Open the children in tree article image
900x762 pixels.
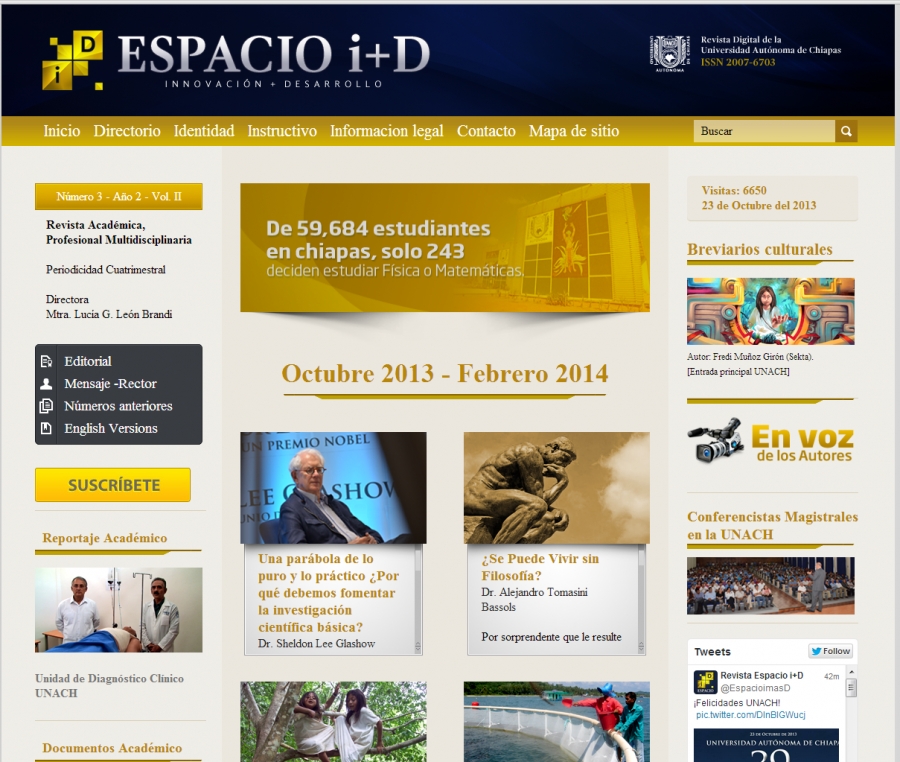[x=333, y=722]
